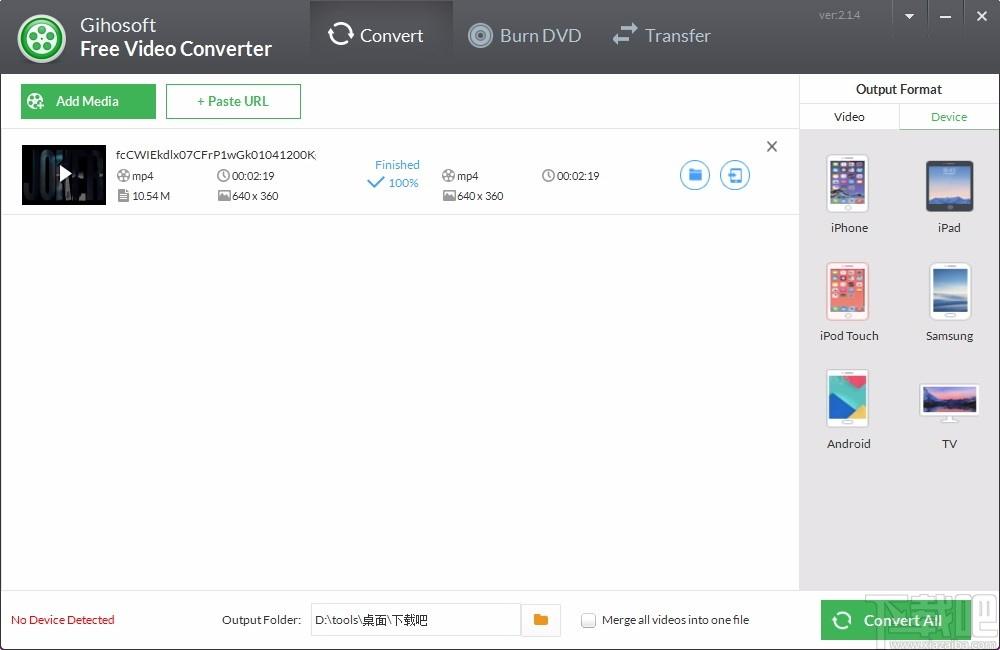Transfer finished video to device icon
The image size is (1000, 650).
pos(735,175)
